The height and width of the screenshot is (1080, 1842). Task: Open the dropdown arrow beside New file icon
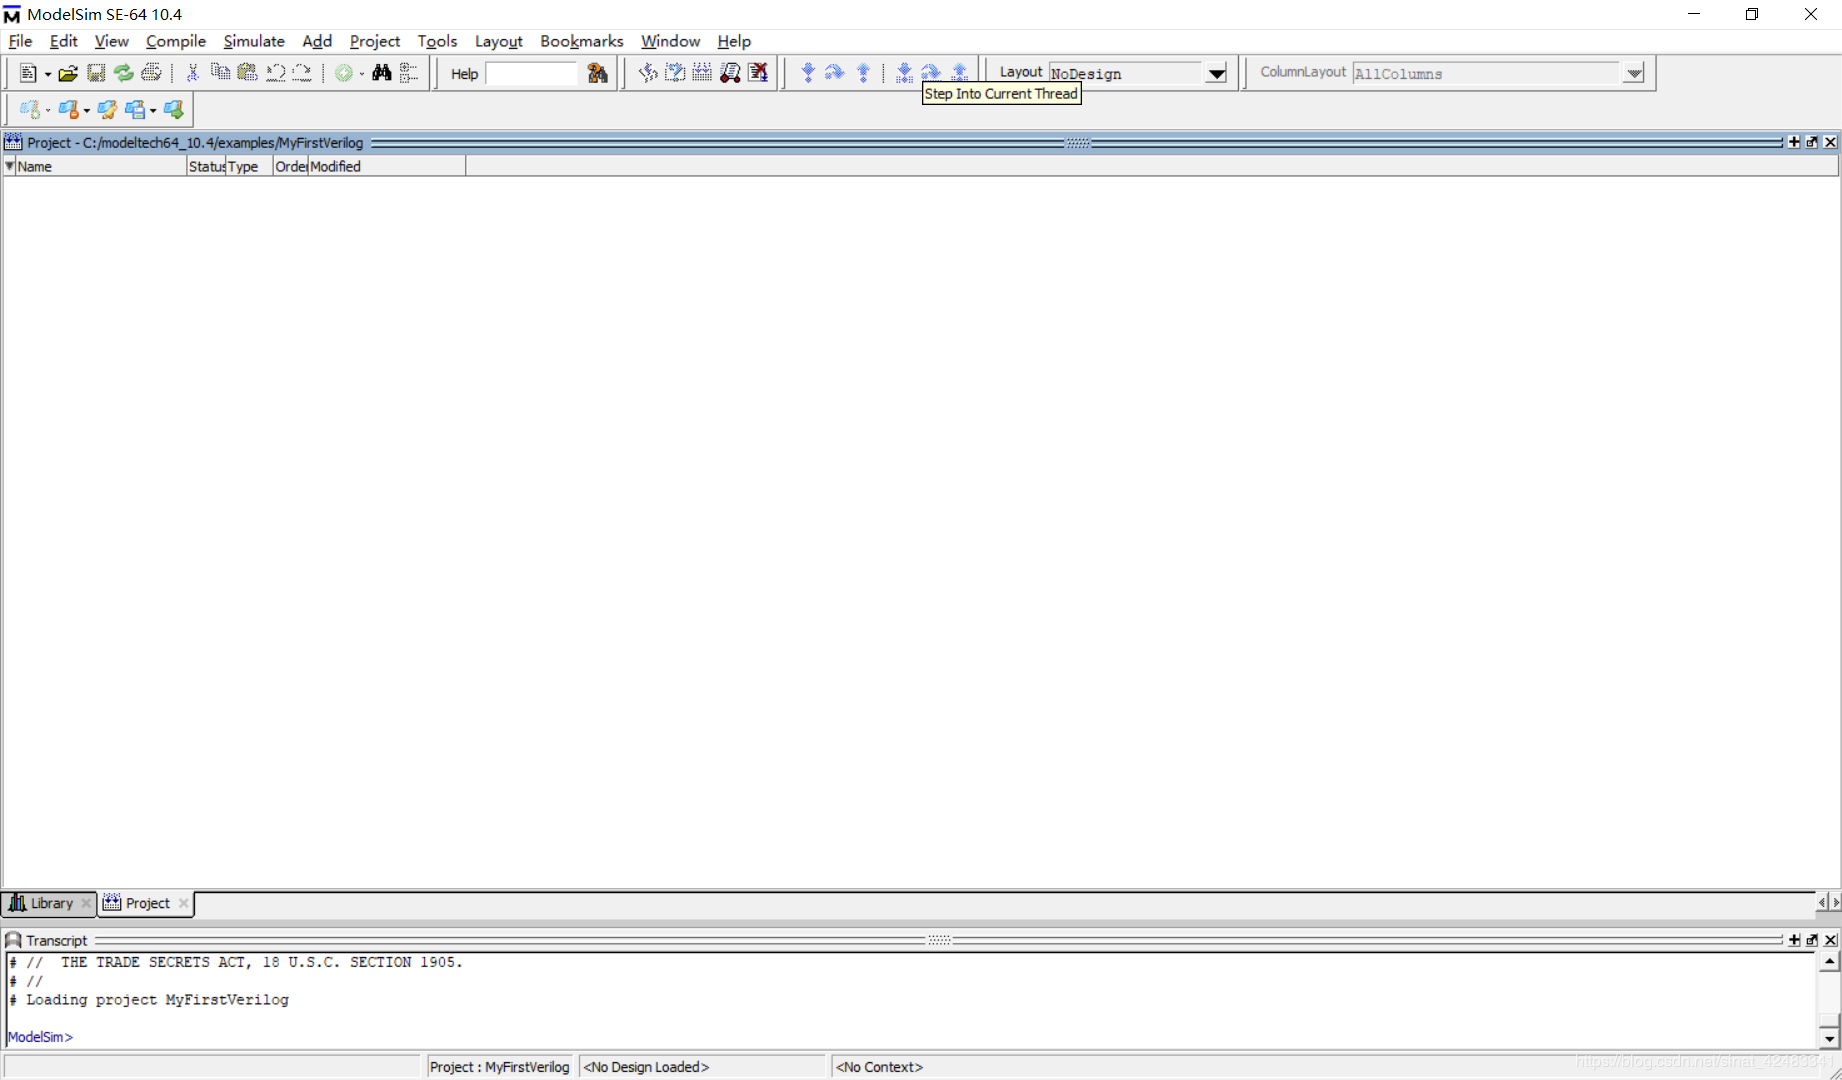pyautogui.click(x=47, y=74)
